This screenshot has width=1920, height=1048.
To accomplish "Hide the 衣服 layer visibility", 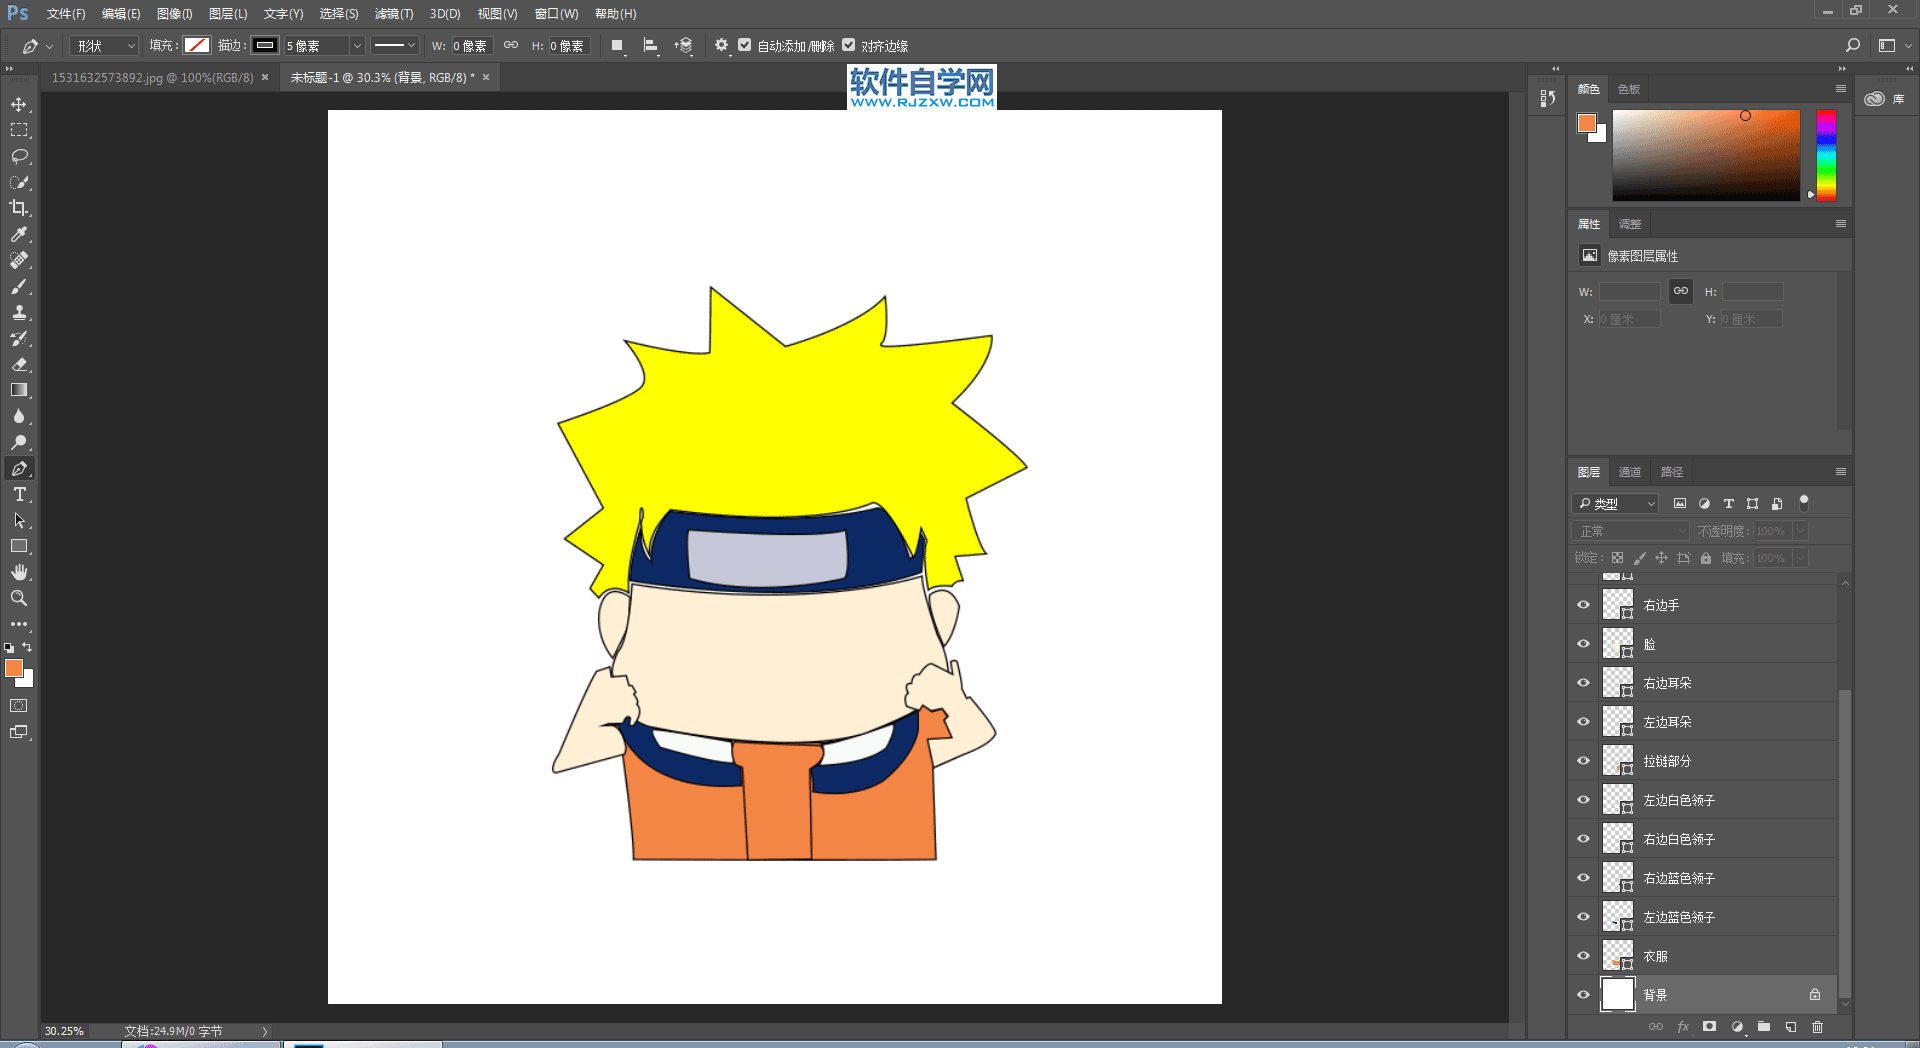I will 1583,956.
